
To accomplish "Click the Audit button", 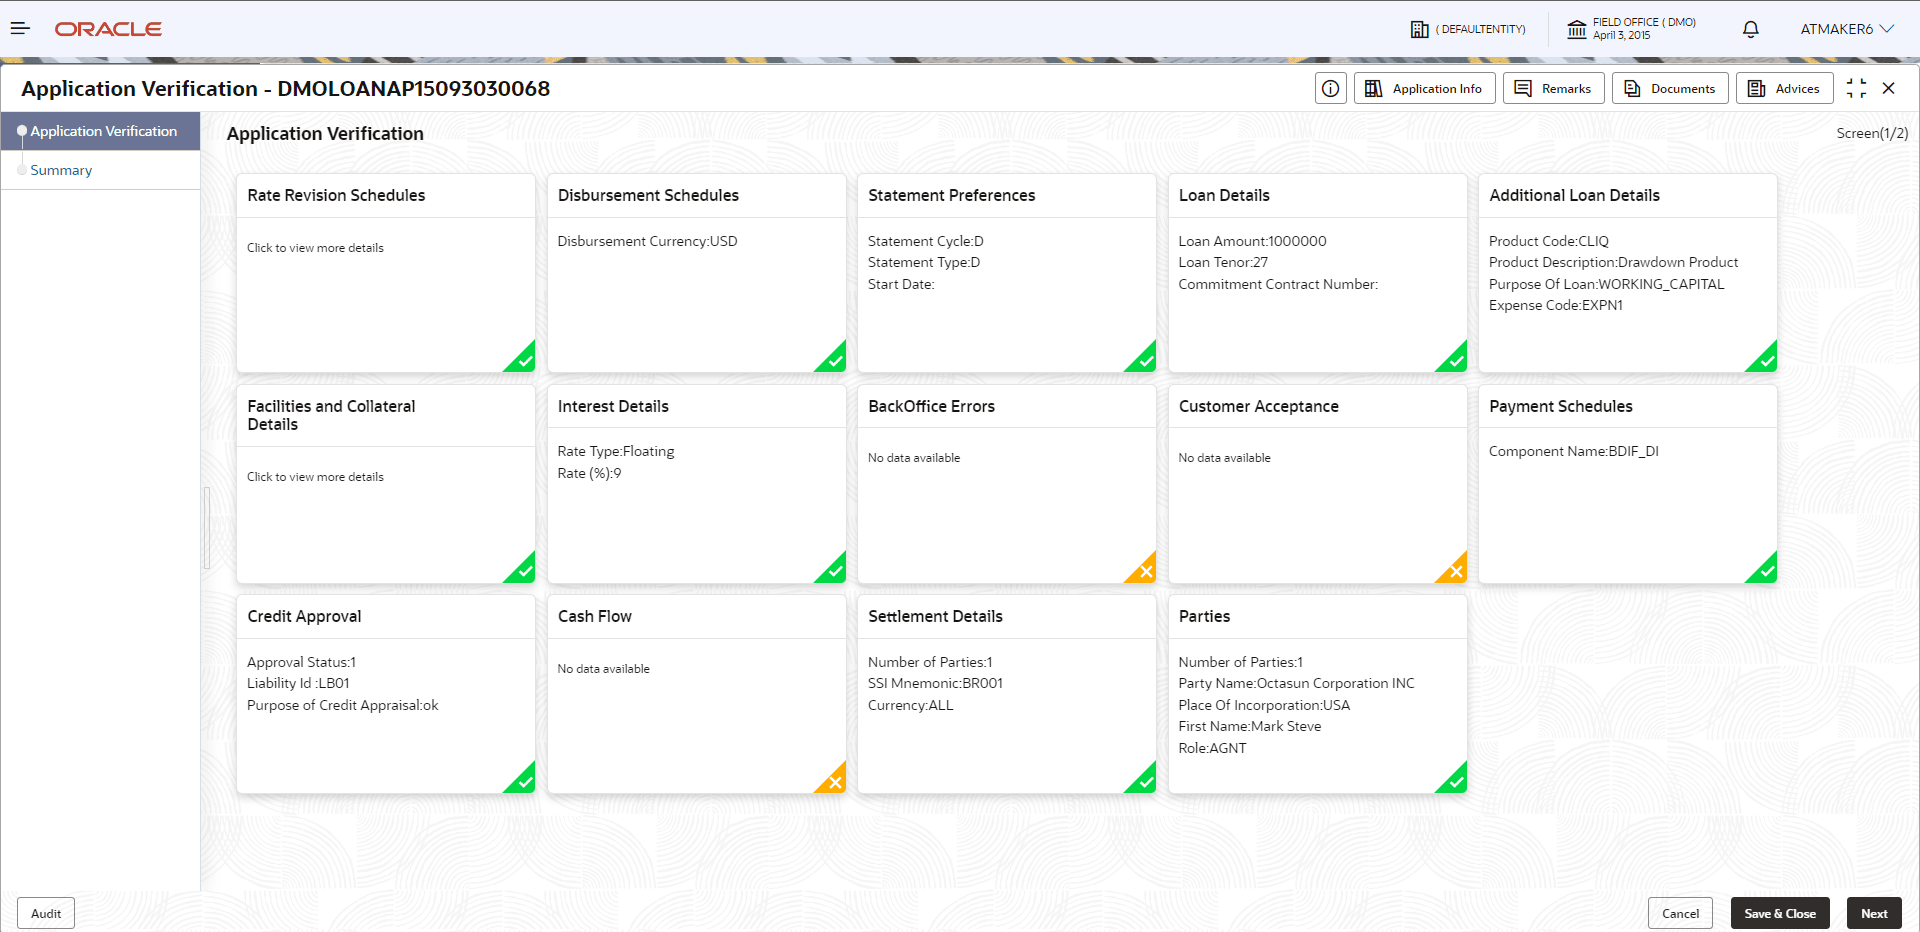I will point(46,913).
